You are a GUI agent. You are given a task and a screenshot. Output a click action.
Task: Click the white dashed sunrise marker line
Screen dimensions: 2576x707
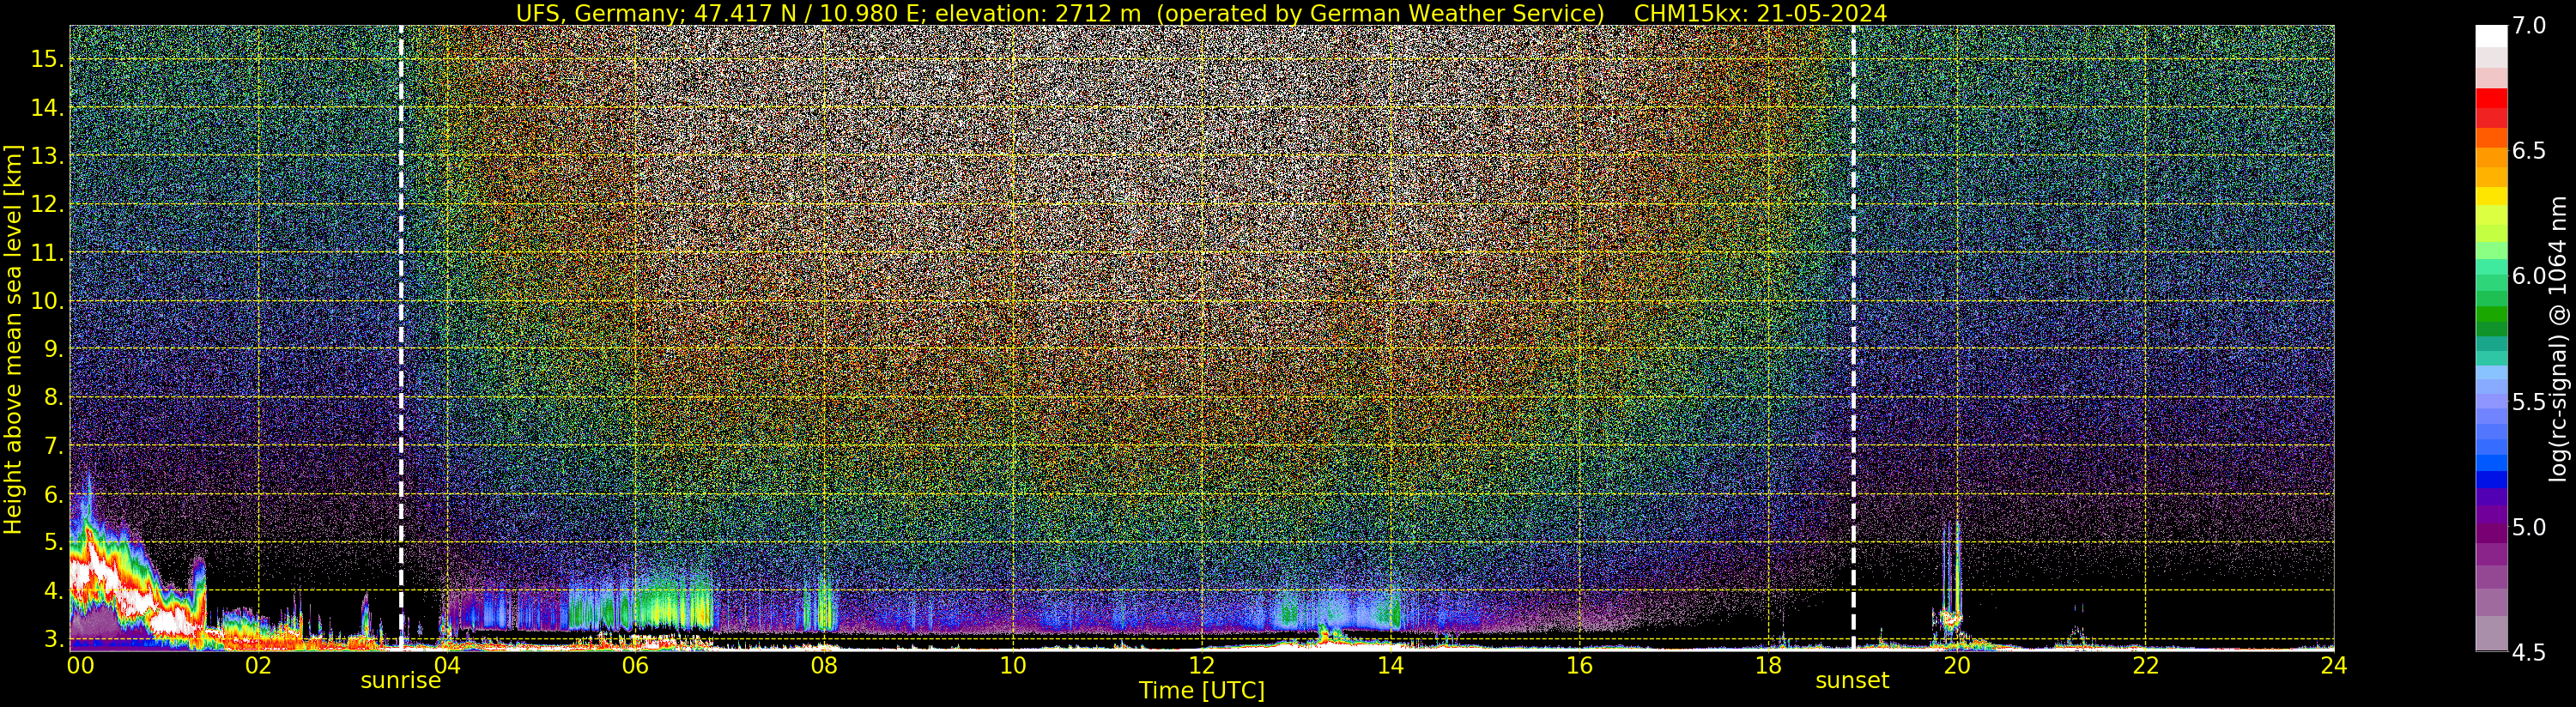coord(401,338)
